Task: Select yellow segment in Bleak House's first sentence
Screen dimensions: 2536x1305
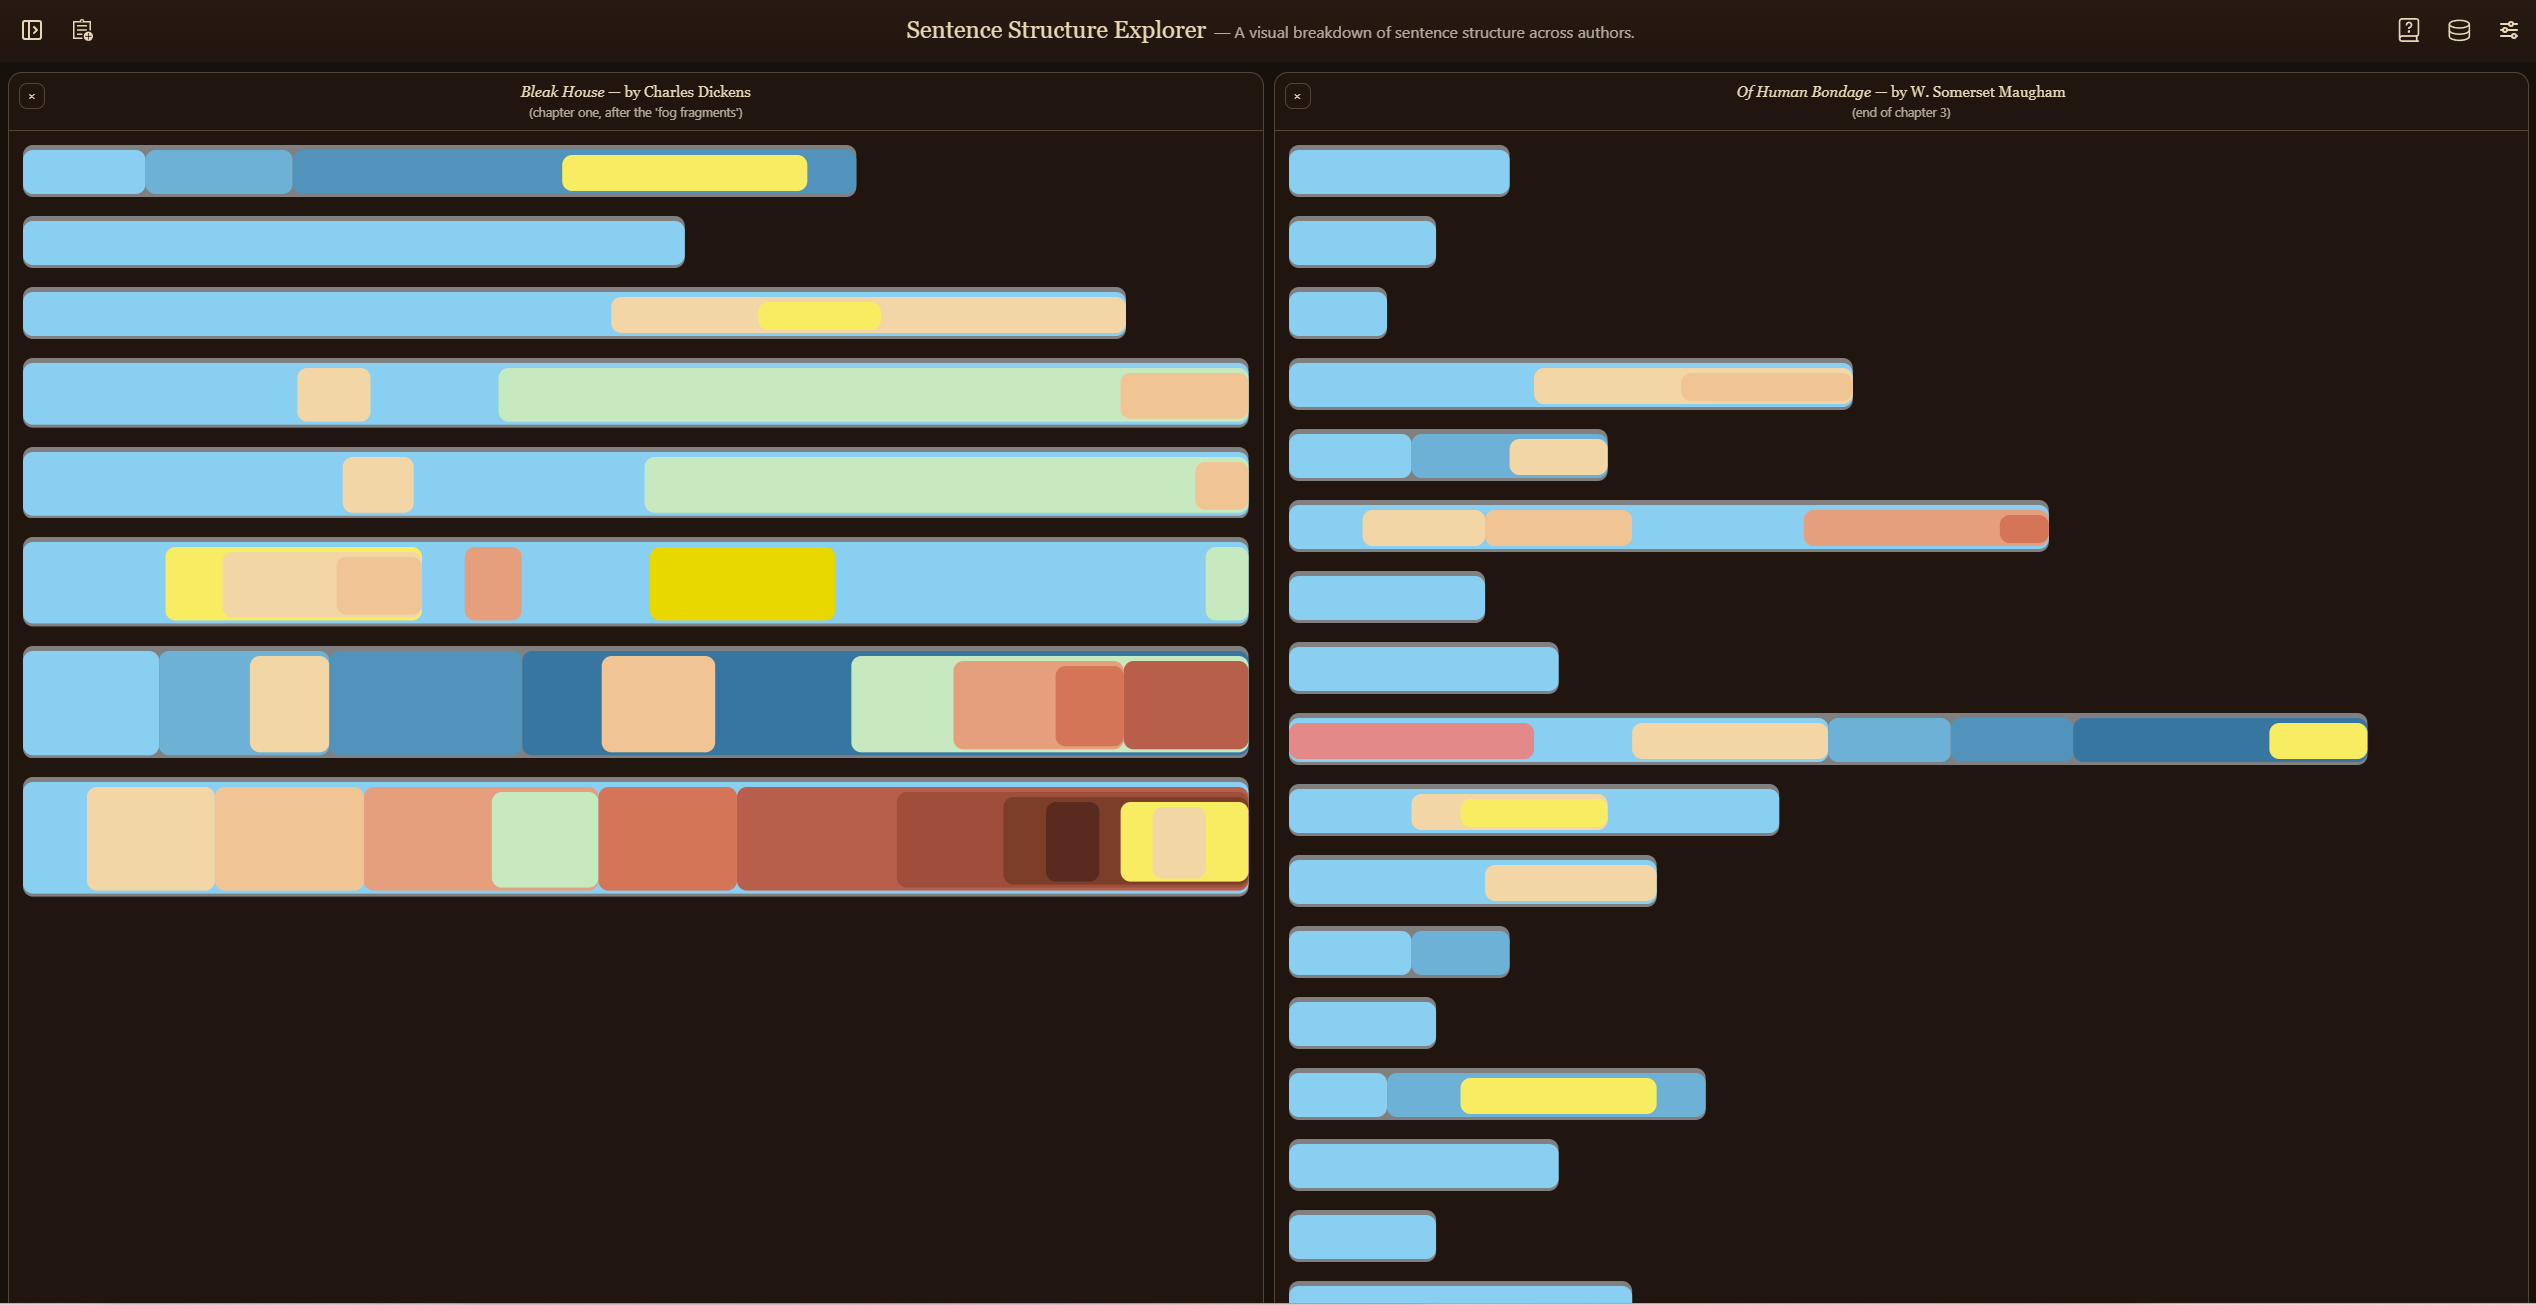Action: [x=684, y=173]
